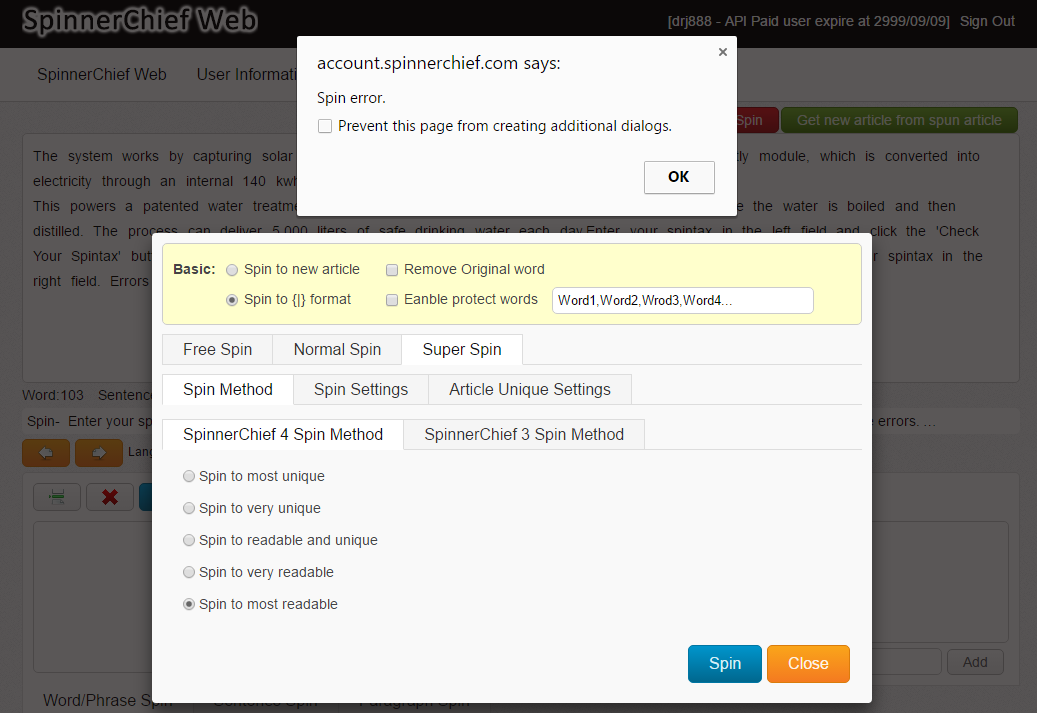The image size is (1037, 713).
Task: Pick the Spin to very readable option
Action: (189, 573)
